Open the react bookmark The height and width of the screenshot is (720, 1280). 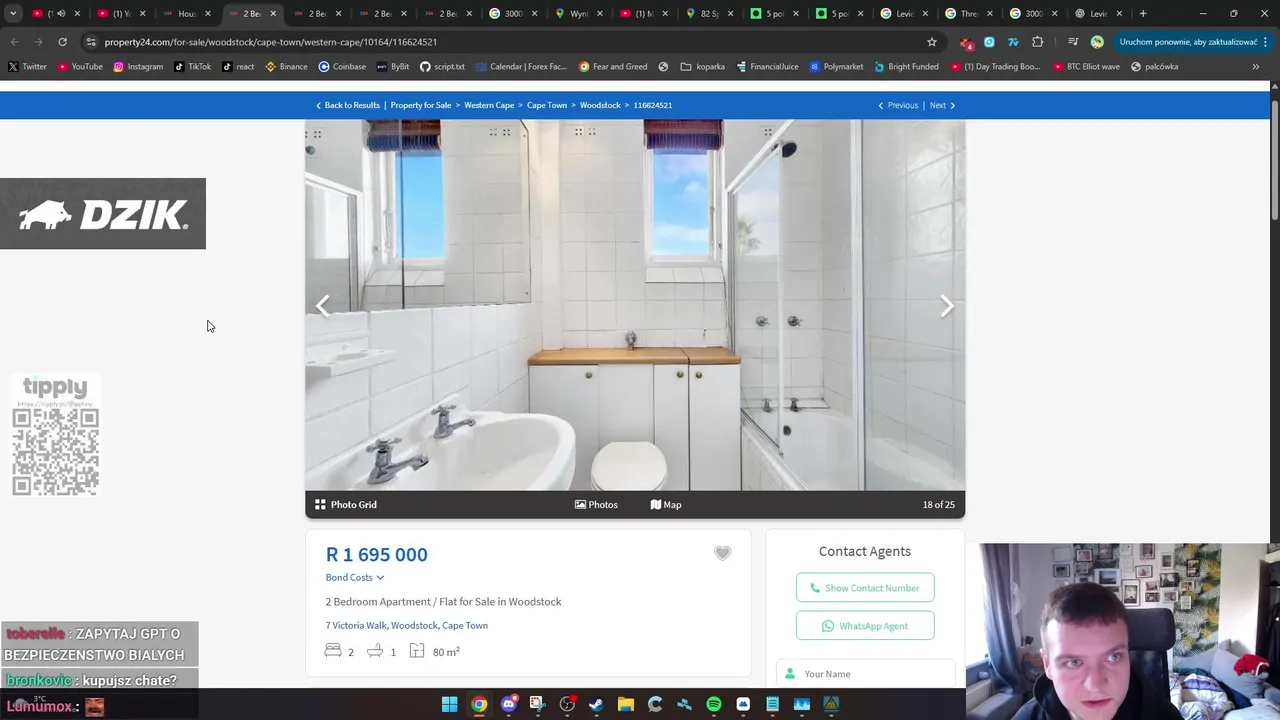238,67
